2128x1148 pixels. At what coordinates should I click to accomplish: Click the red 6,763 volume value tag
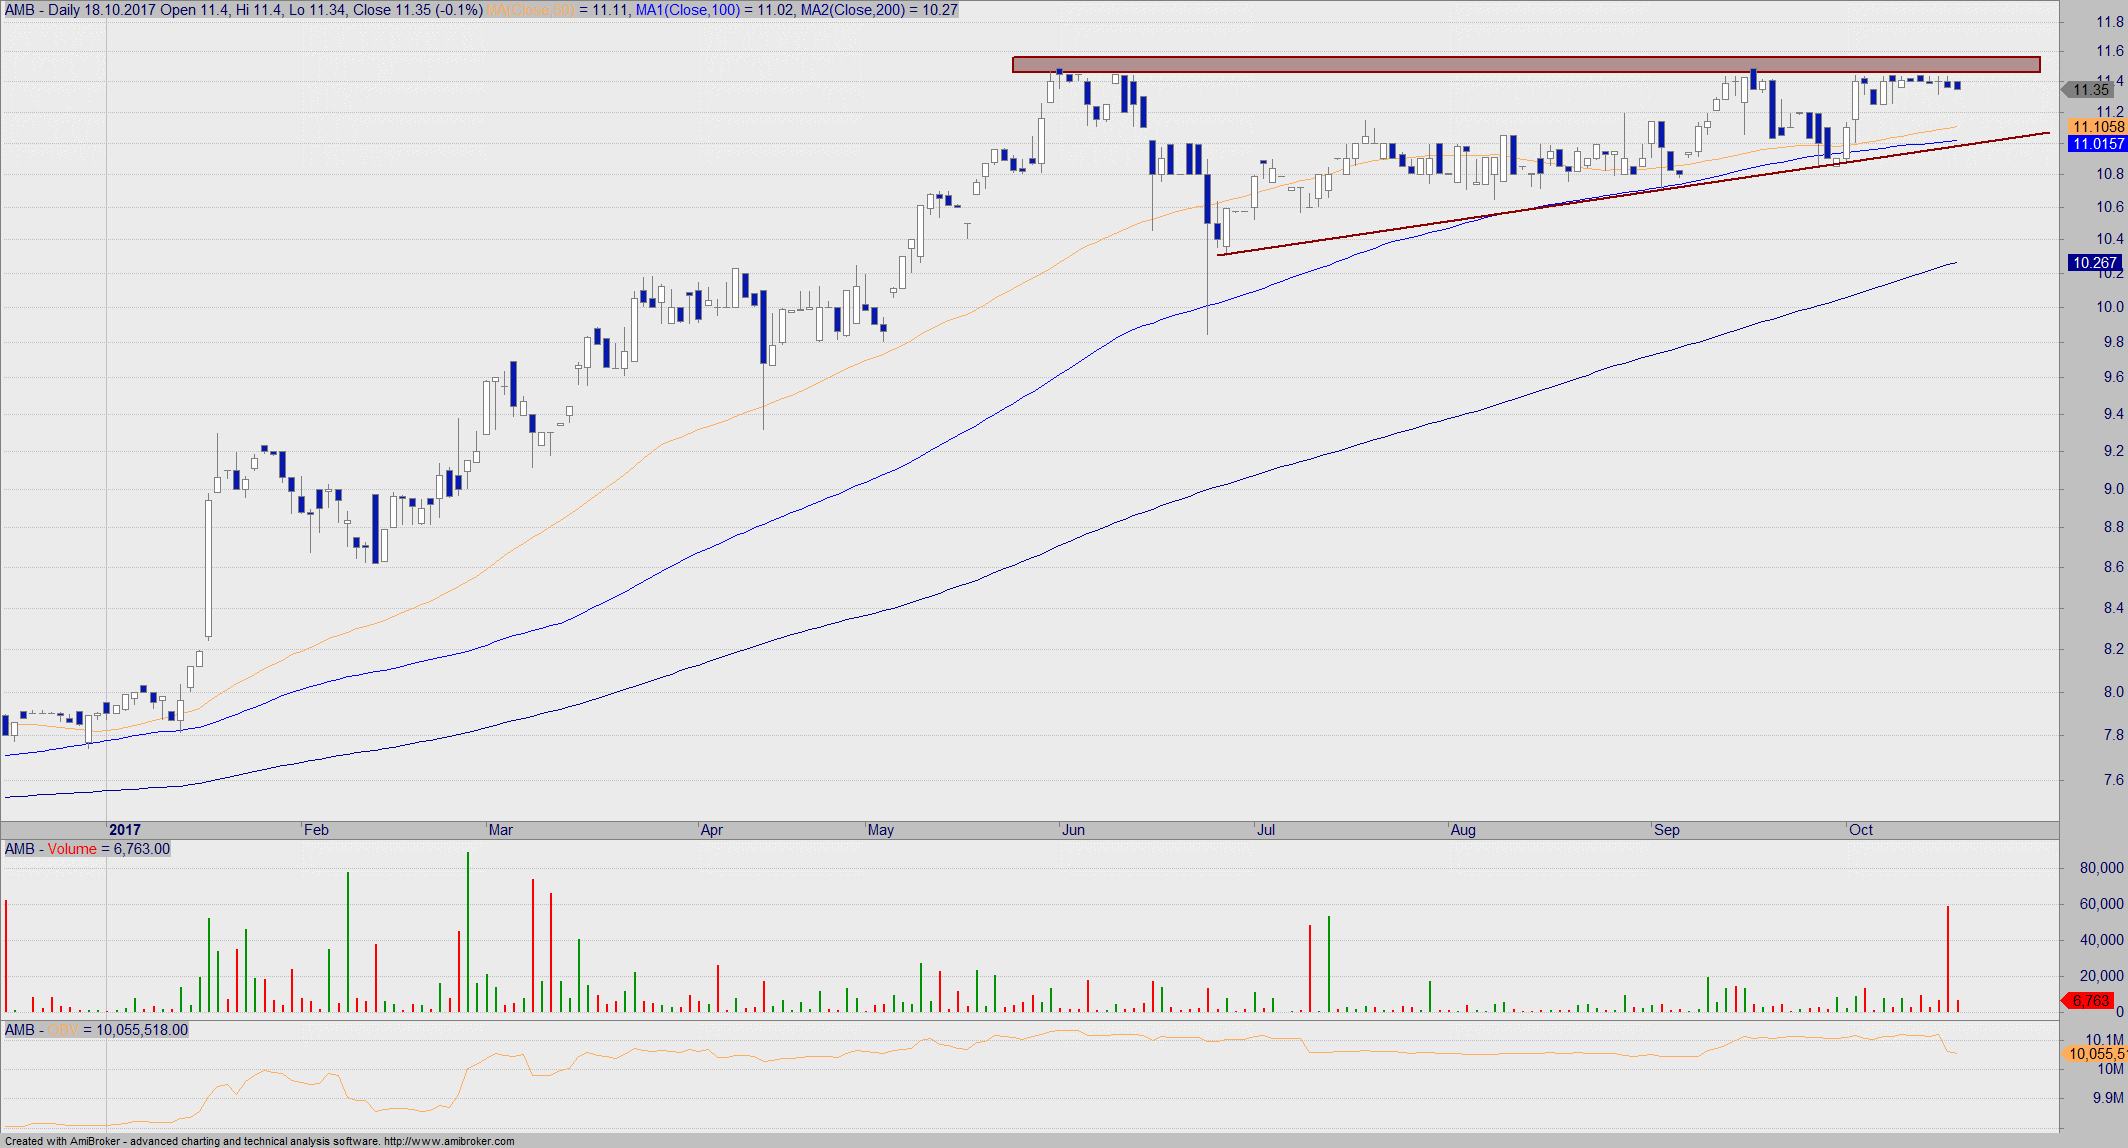pyautogui.click(x=2091, y=1000)
